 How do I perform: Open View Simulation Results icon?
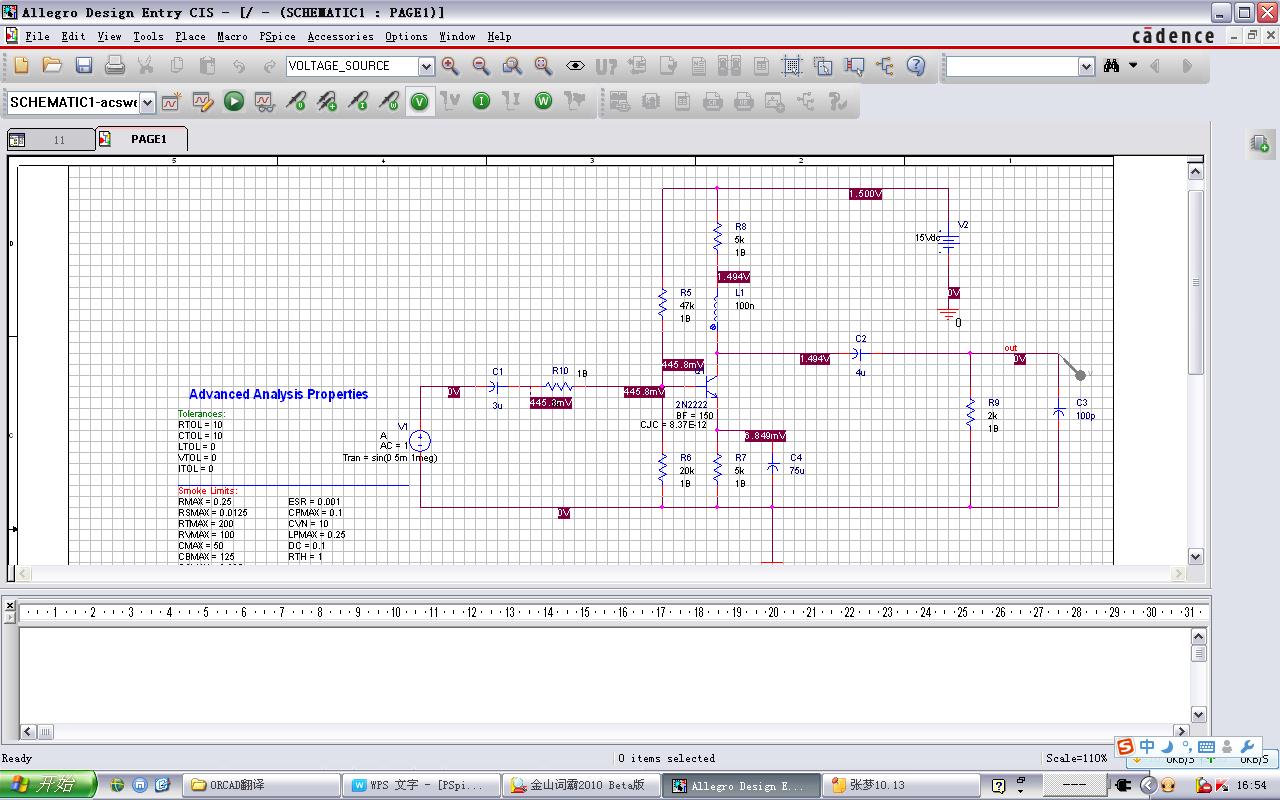264,101
